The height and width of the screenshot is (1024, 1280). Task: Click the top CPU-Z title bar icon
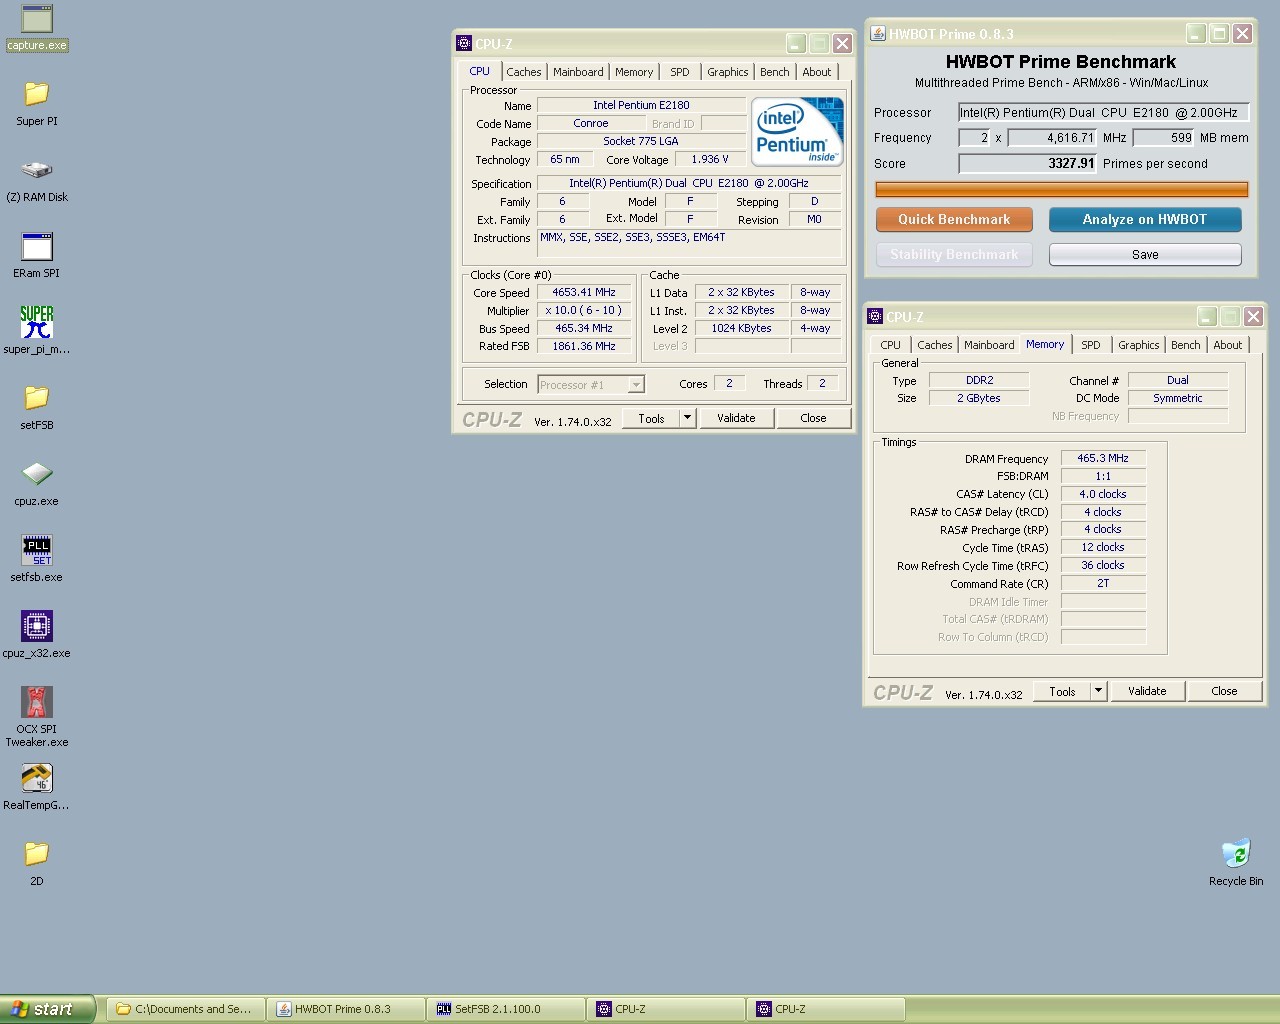[x=463, y=43]
